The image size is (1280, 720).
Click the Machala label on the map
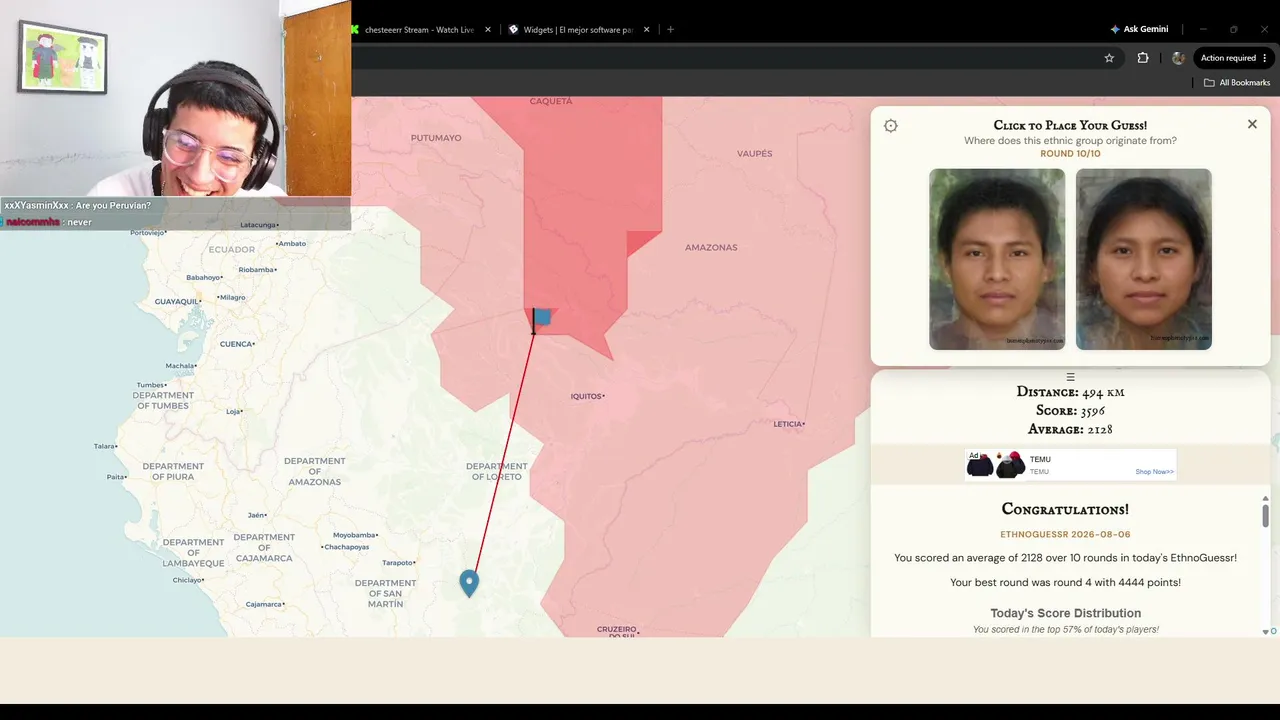point(181,366)
